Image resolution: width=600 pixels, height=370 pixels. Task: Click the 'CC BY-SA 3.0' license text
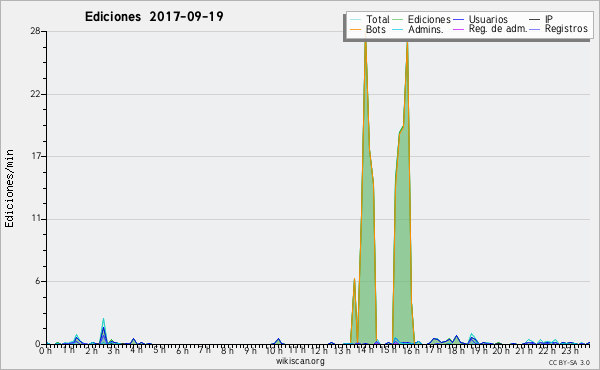point(569,363)
